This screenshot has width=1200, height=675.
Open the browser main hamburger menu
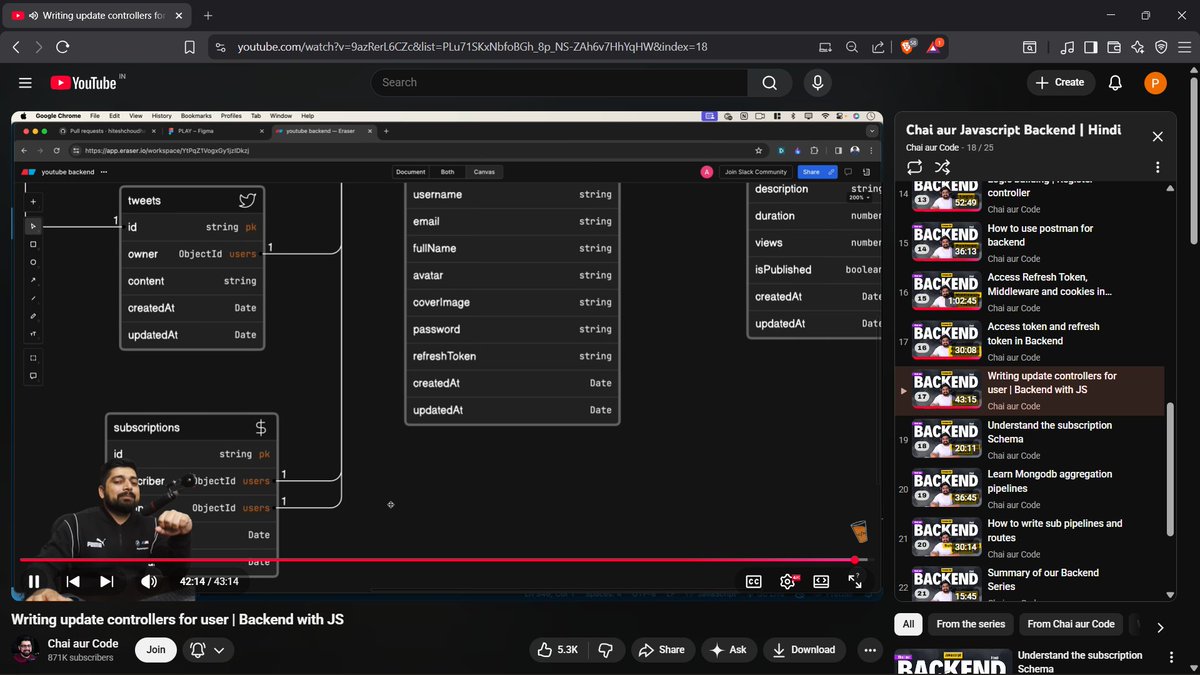1183,47
